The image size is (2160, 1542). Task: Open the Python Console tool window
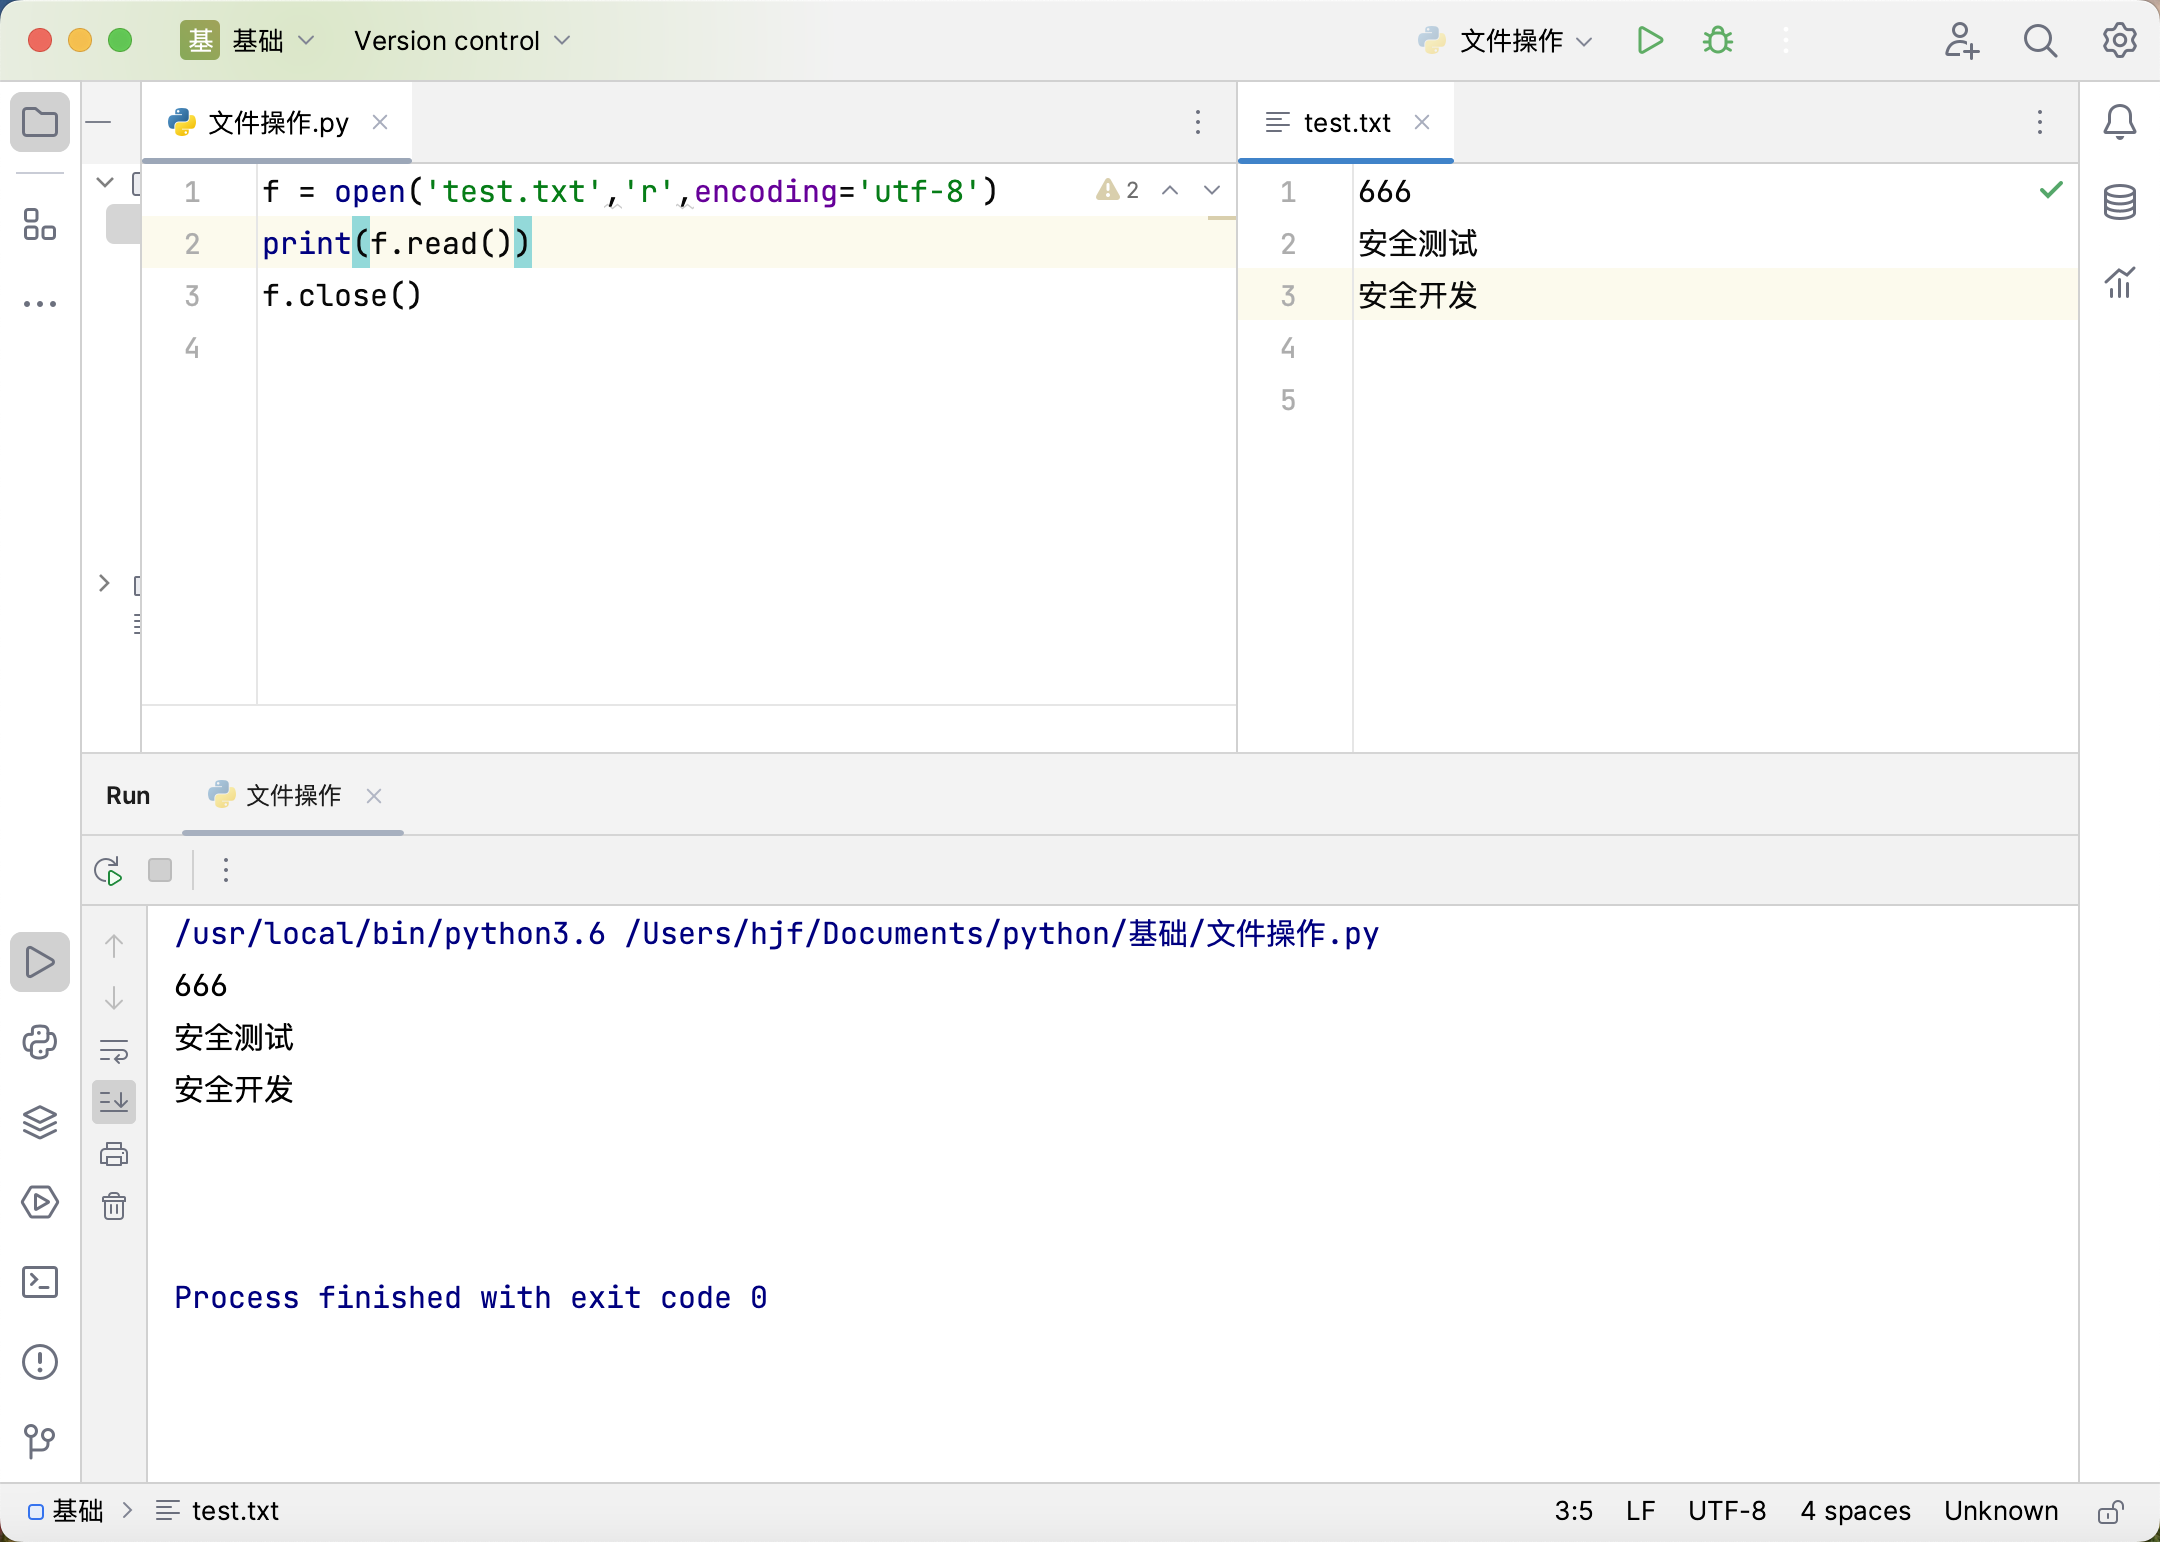(x=40, y=1042)
